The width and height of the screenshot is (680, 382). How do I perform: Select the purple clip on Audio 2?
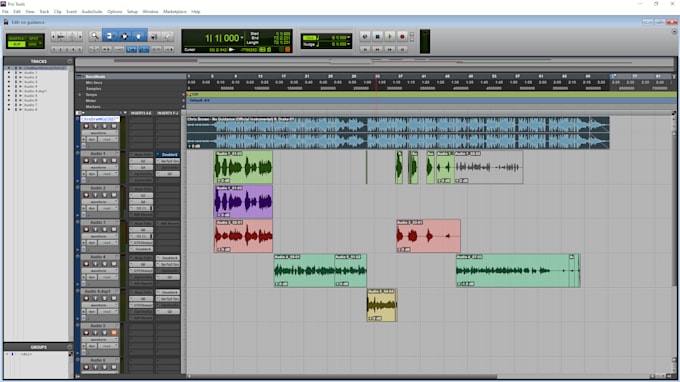243,202
